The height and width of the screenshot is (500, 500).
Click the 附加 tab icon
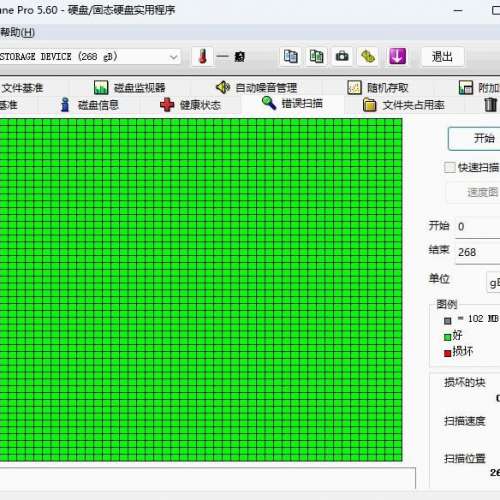[x=466, y=88]
